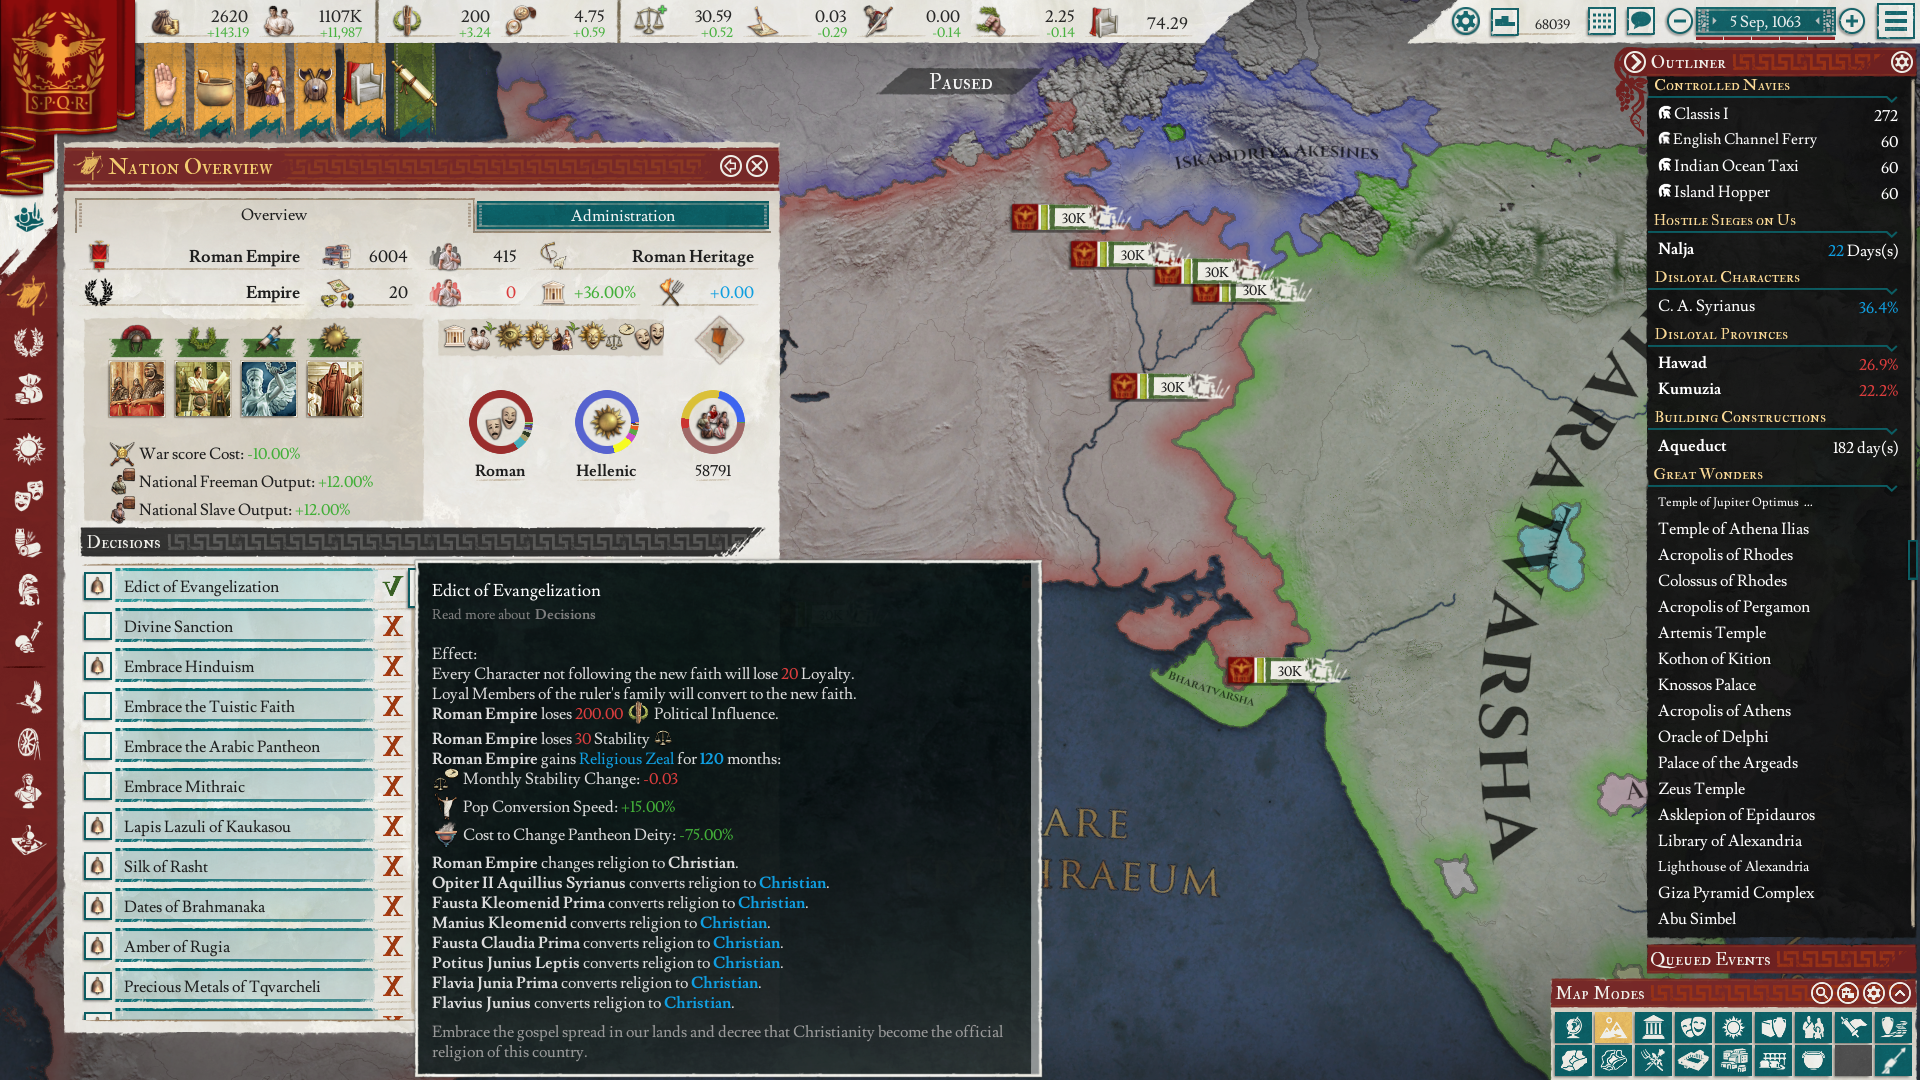Select the political globe map mode

(1573, 1027)
